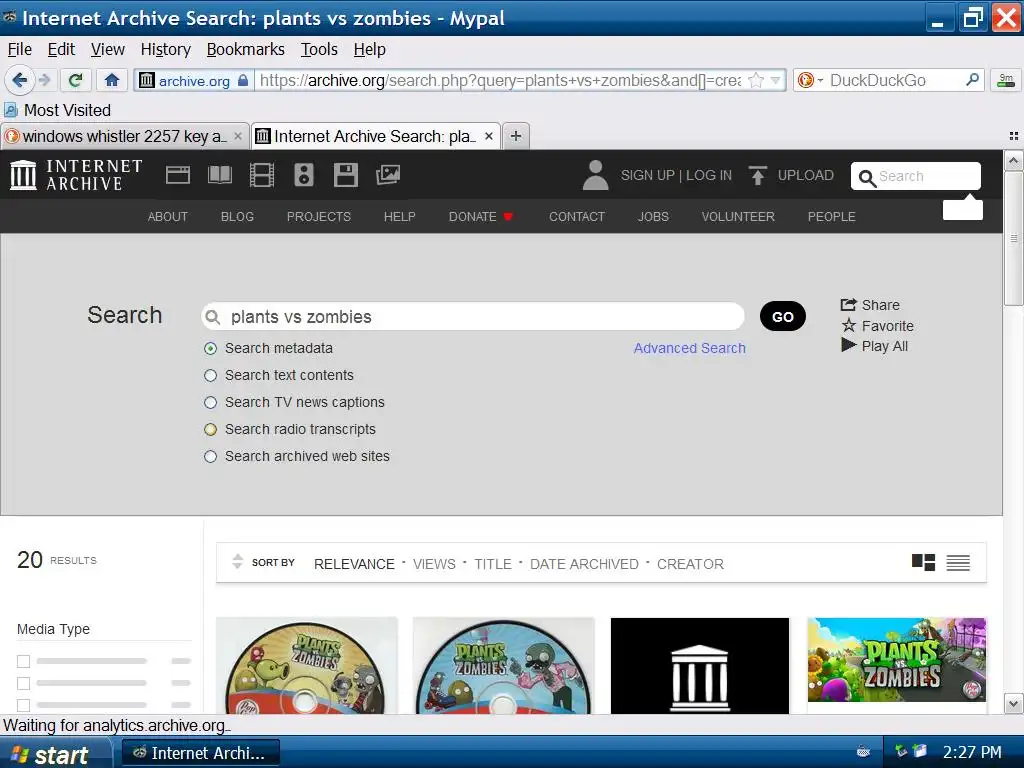The height and width of the screenshot is (768, 1024).
Task: Open the DONATE nav link
Action: pyautogui.click(x=481, y=216)
